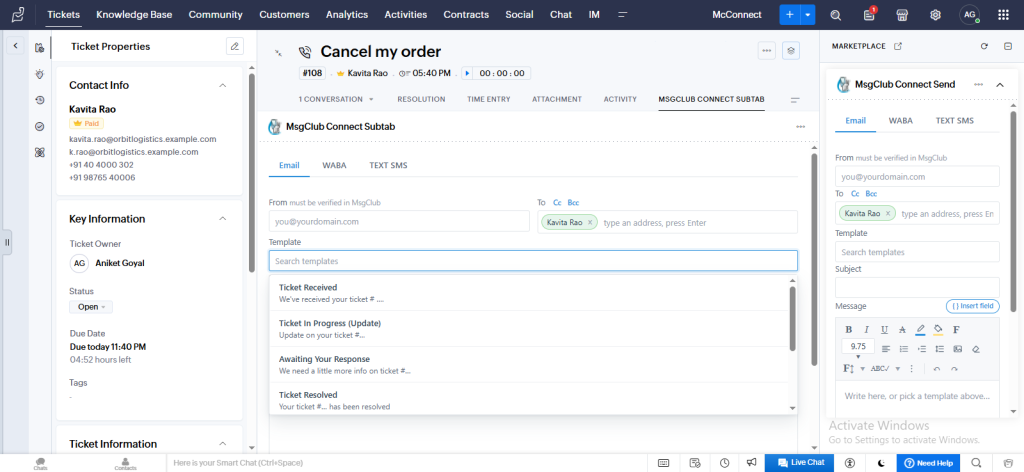Image resolution: width=1024 pixels, height=472 pixels.
Task: Open Analytics in top navigation
Action: [x=347, y=14]
